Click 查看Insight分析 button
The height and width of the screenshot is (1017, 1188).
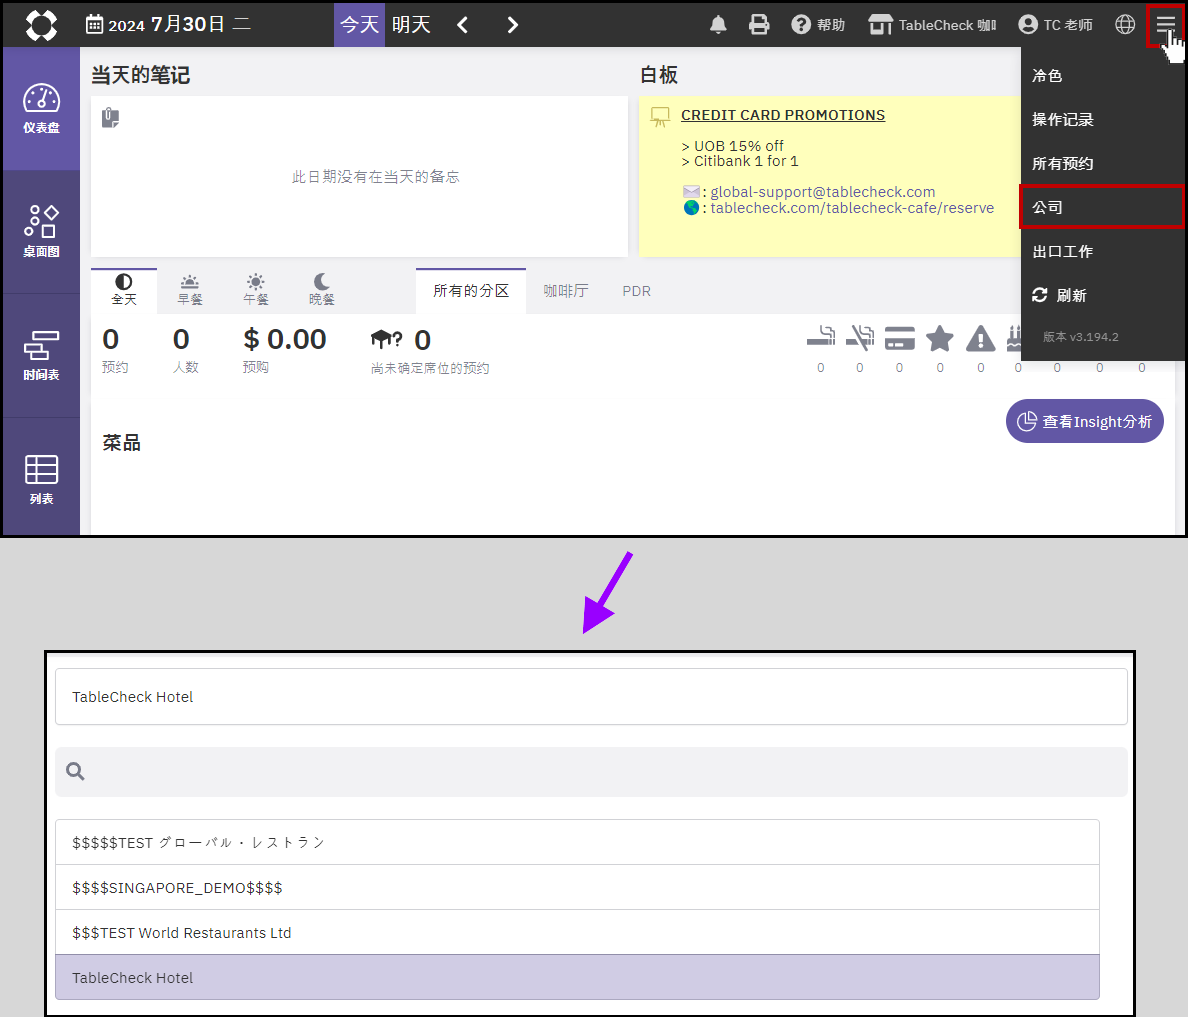pyautogui.click(x=1084, y=421)
